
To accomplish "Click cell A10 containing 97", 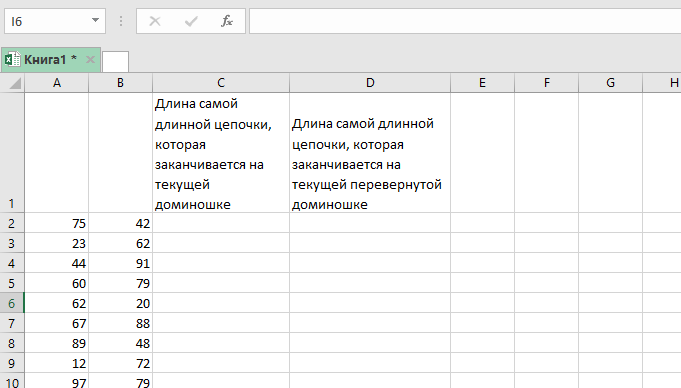I will tap(56, 381).
